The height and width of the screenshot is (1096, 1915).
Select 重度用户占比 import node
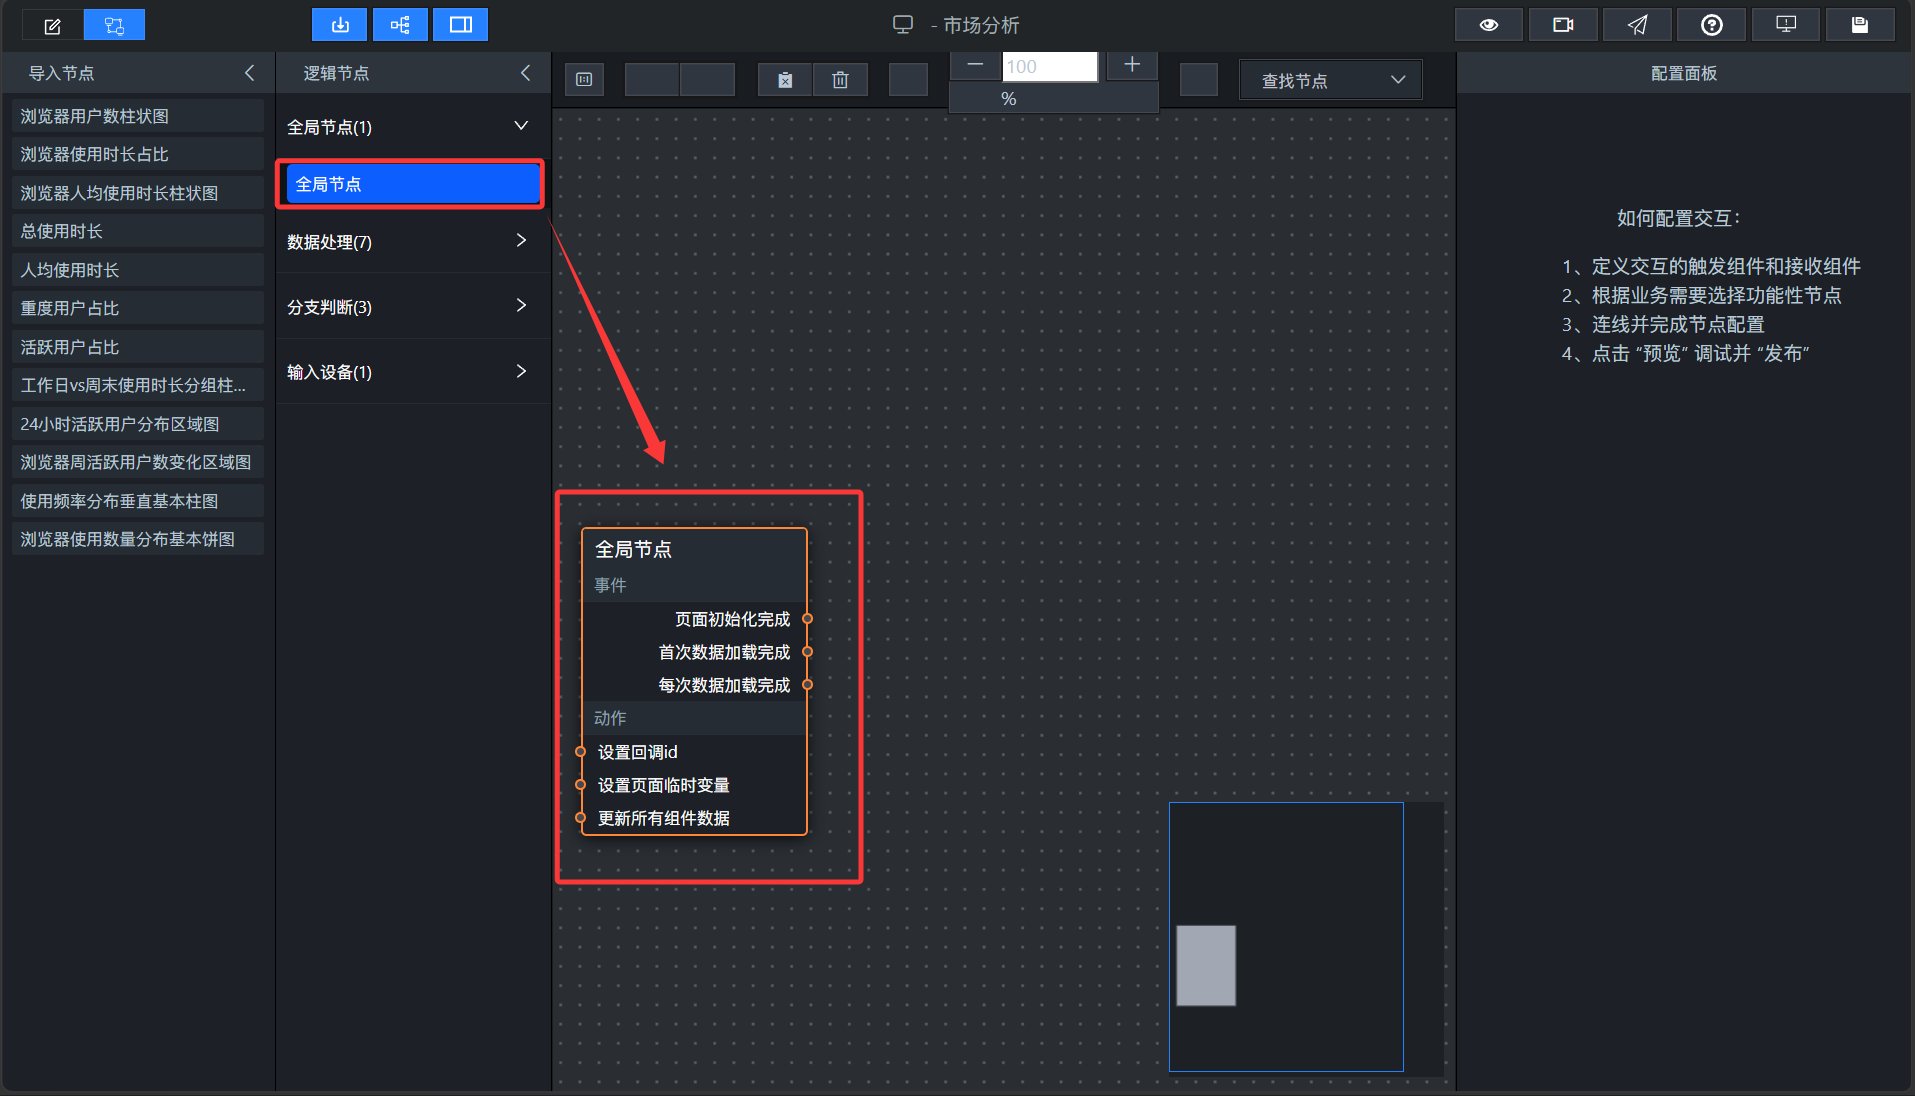tap(138, 308)
